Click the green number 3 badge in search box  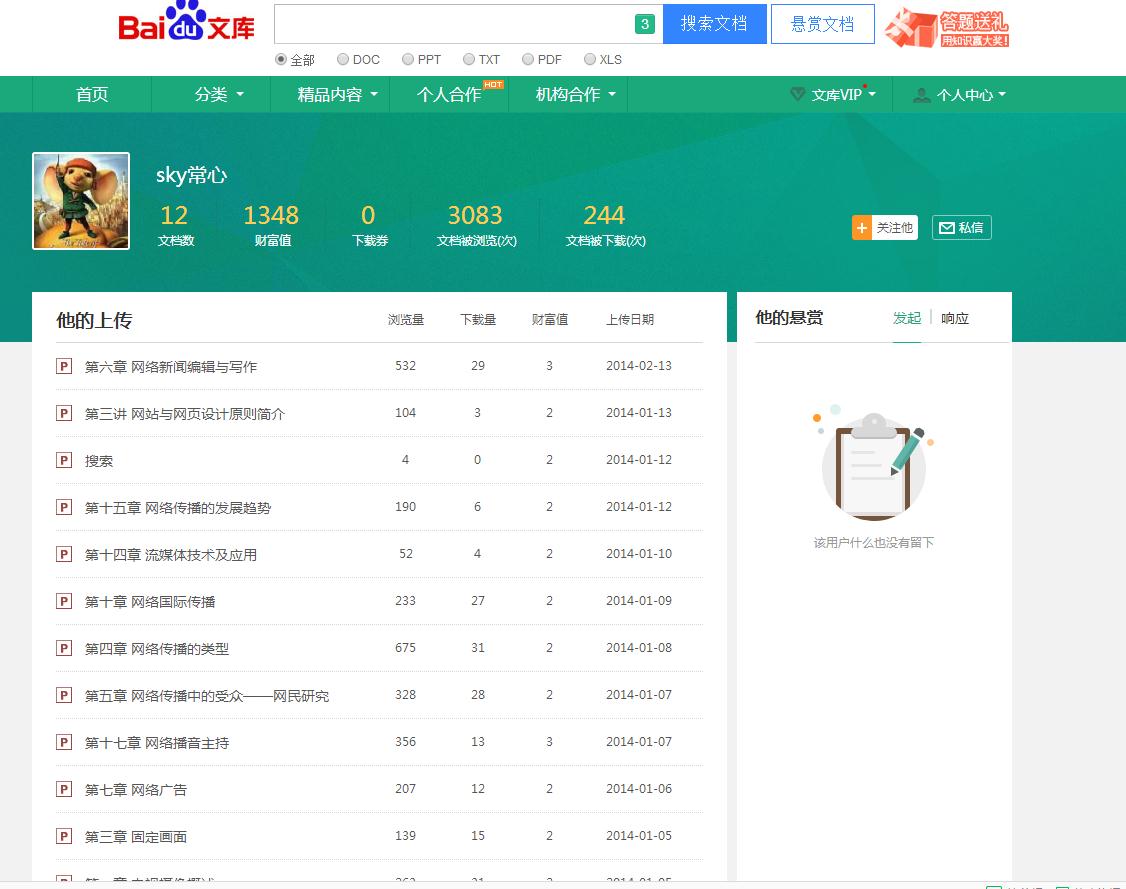645,24
